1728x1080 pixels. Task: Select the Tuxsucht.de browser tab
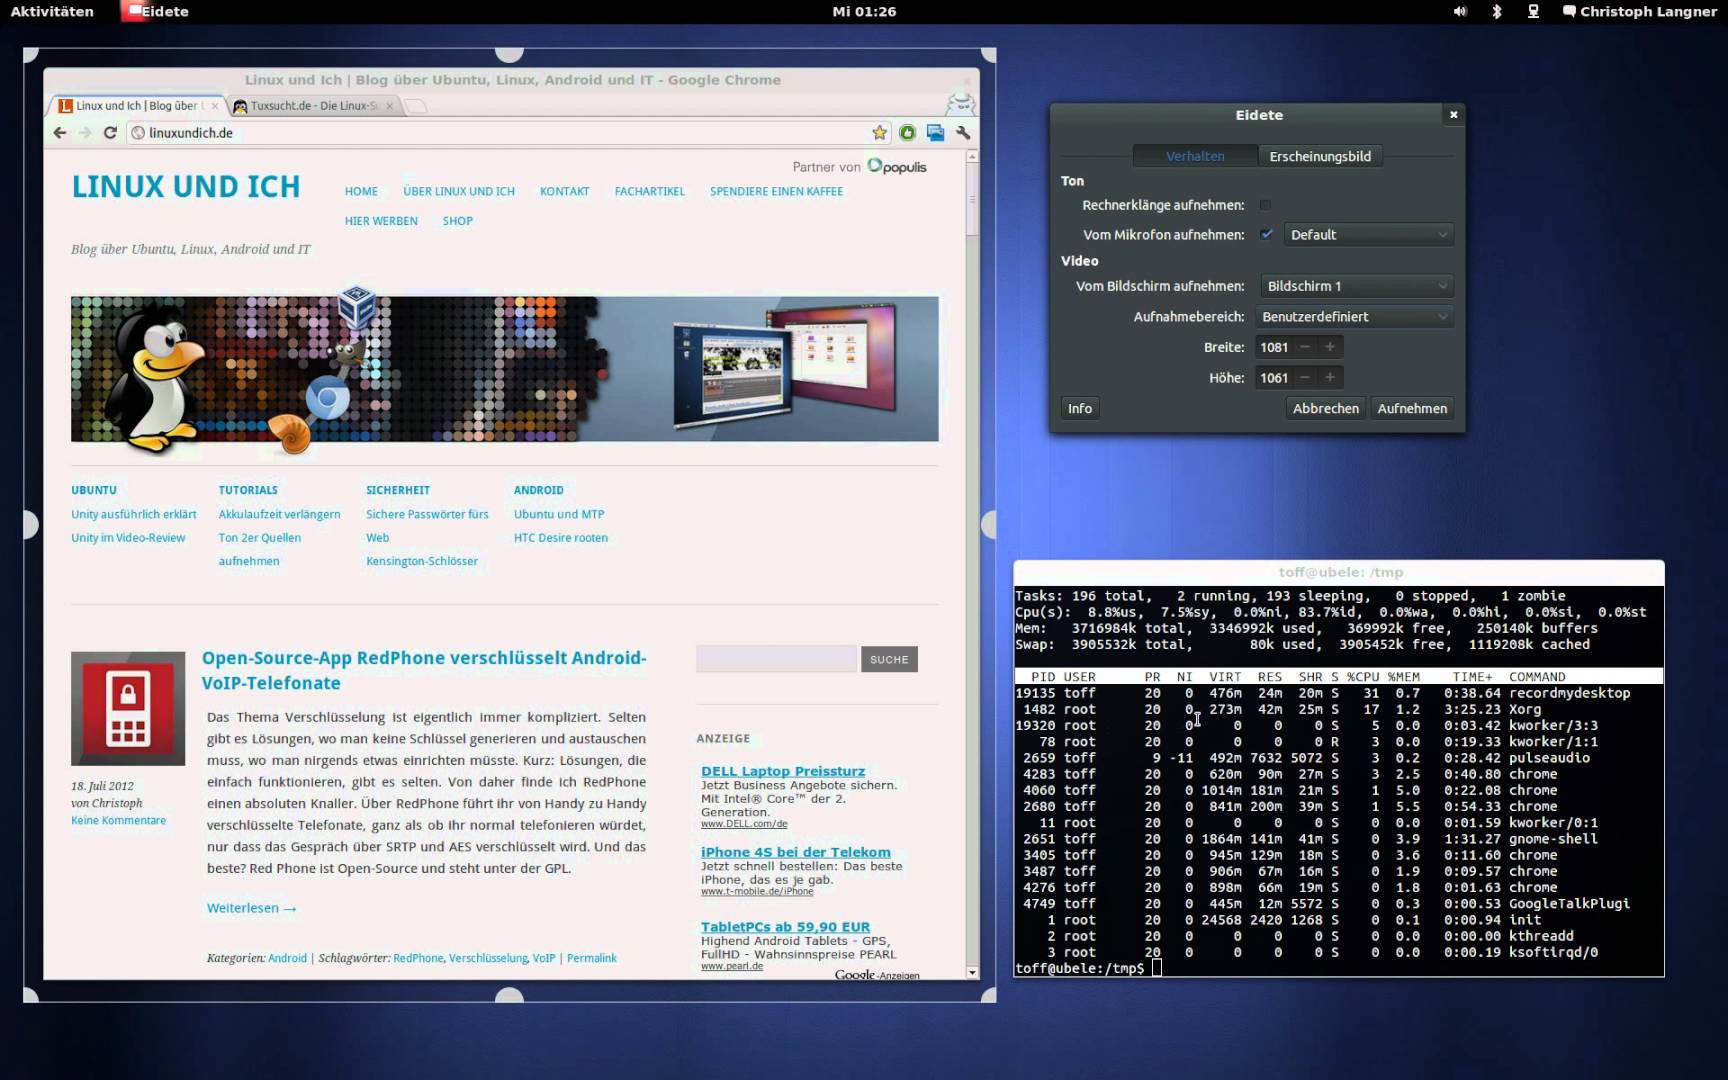312,106
